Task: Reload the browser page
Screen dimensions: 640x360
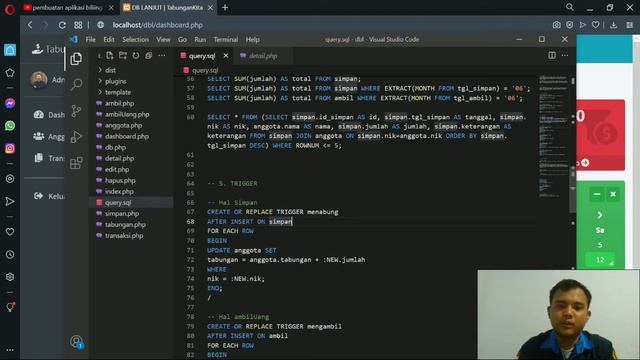Action: tap(62, 25)
